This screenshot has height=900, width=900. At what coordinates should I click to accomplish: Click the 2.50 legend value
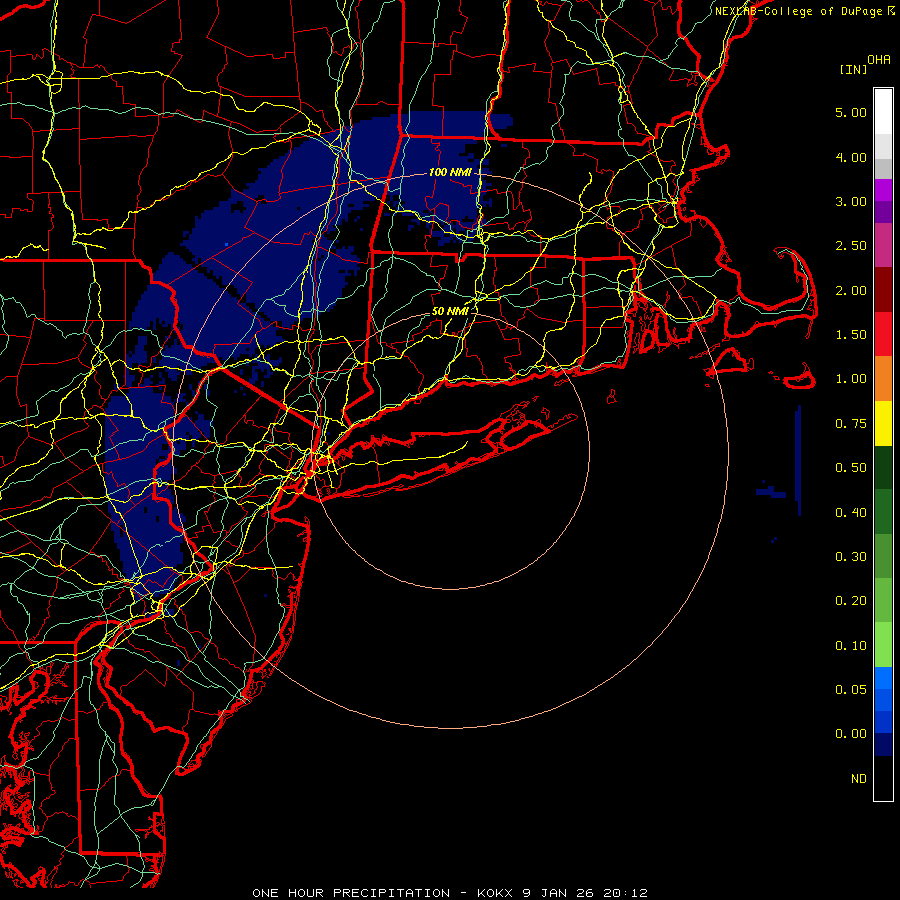click(851, 246)
